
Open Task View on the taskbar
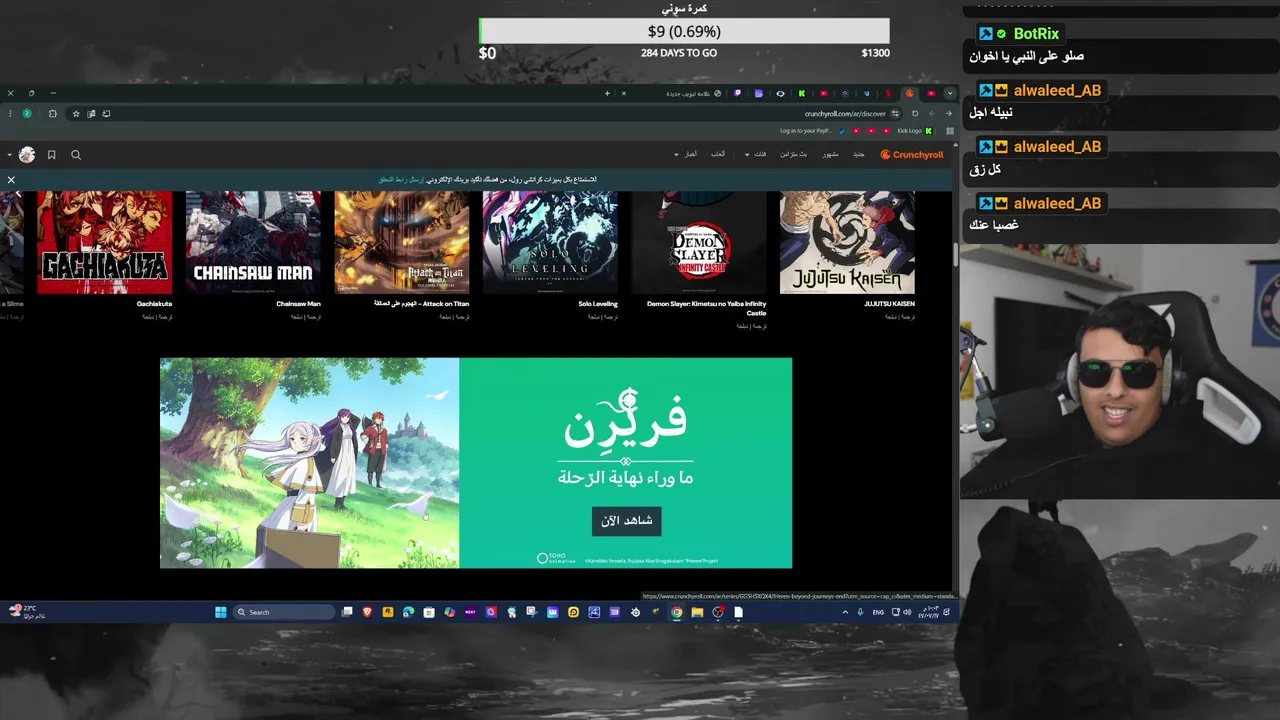(x=347, y=612)
